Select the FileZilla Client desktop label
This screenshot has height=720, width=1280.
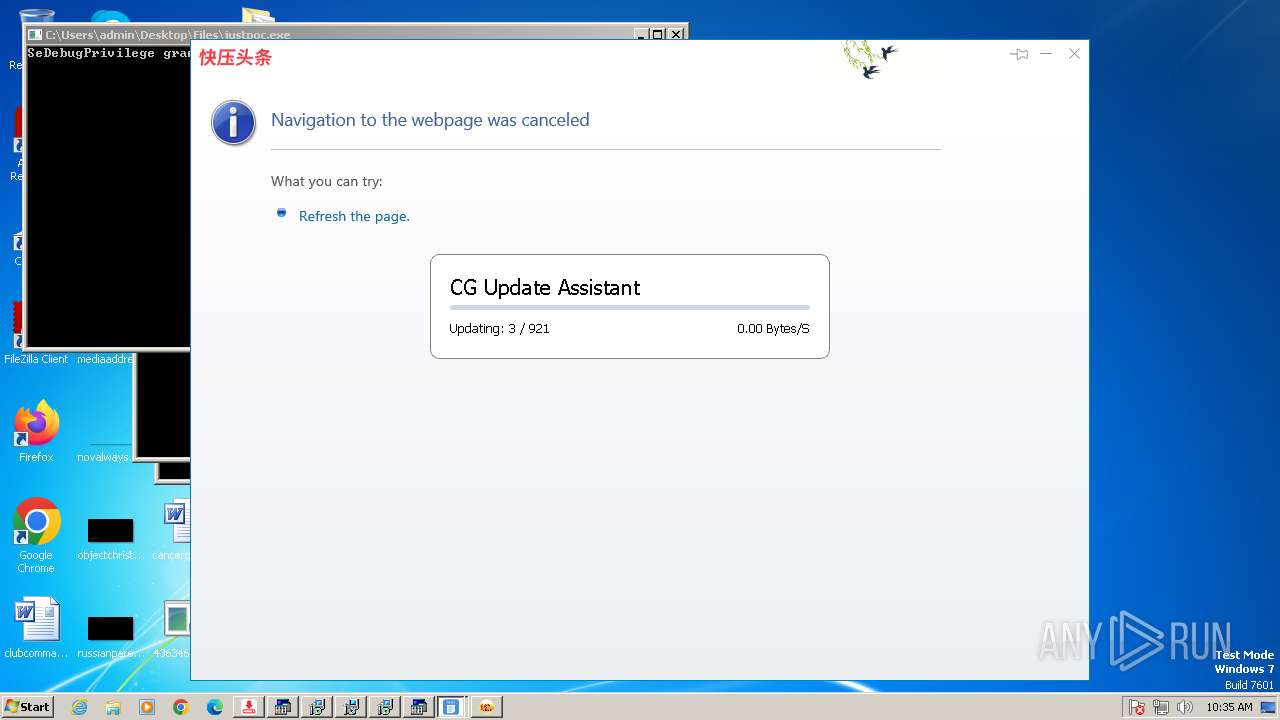pyautogui.click(x=36, y=359)
